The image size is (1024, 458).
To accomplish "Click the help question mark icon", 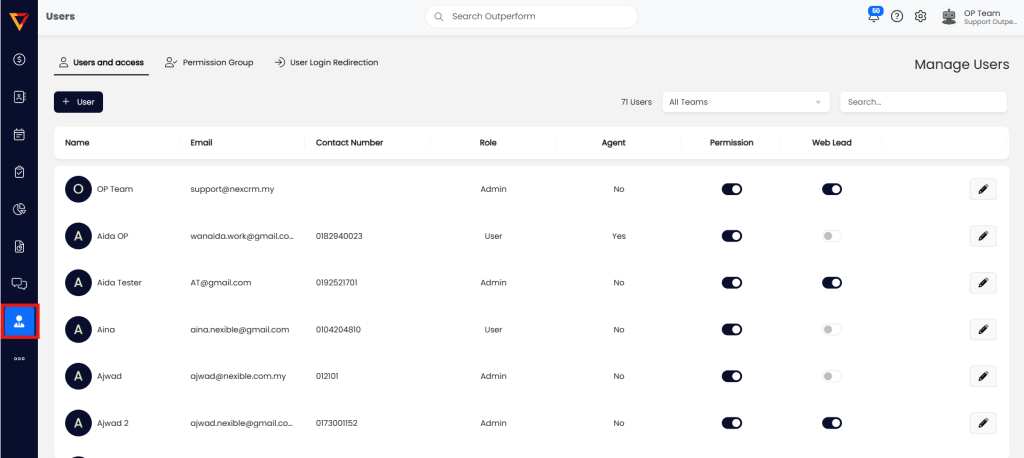I will 897,17.
